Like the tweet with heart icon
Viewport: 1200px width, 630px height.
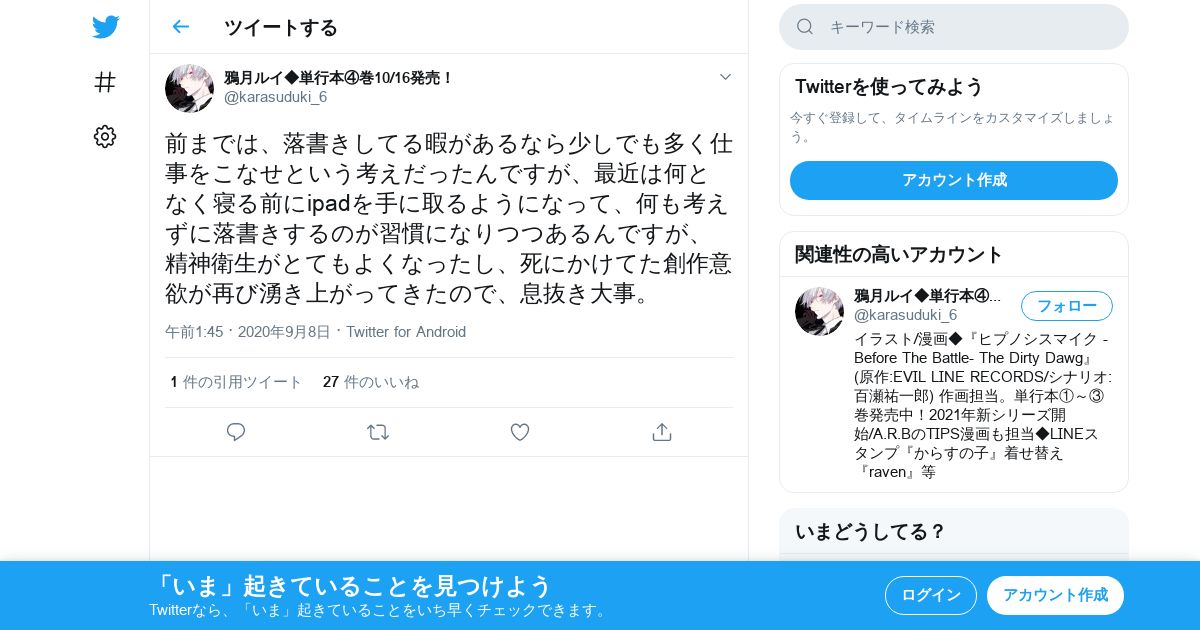click(x=520, y=432)
